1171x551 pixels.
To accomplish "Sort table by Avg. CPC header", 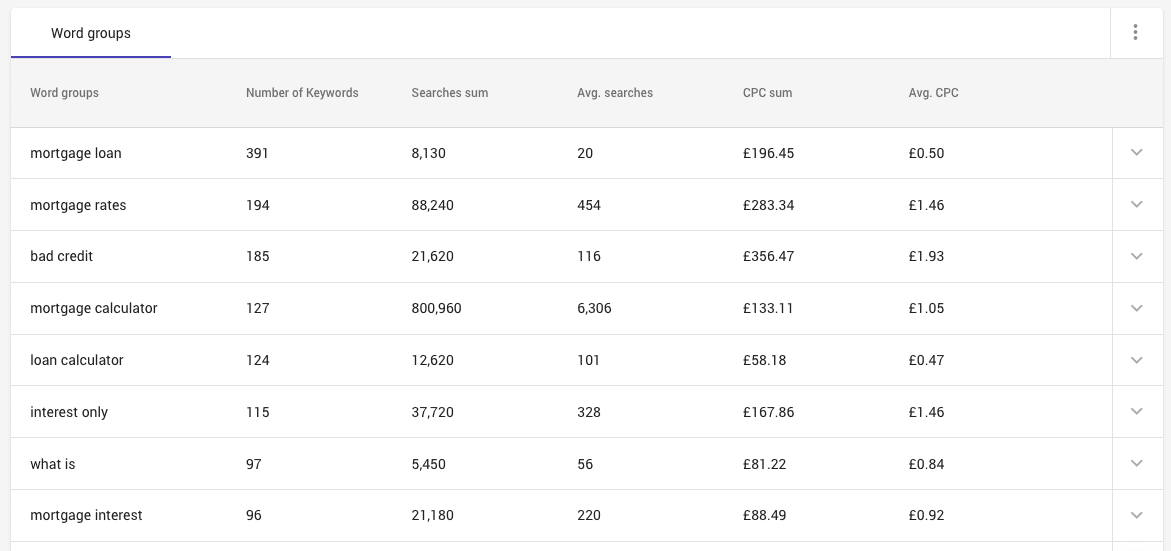I will pos(933,93).
